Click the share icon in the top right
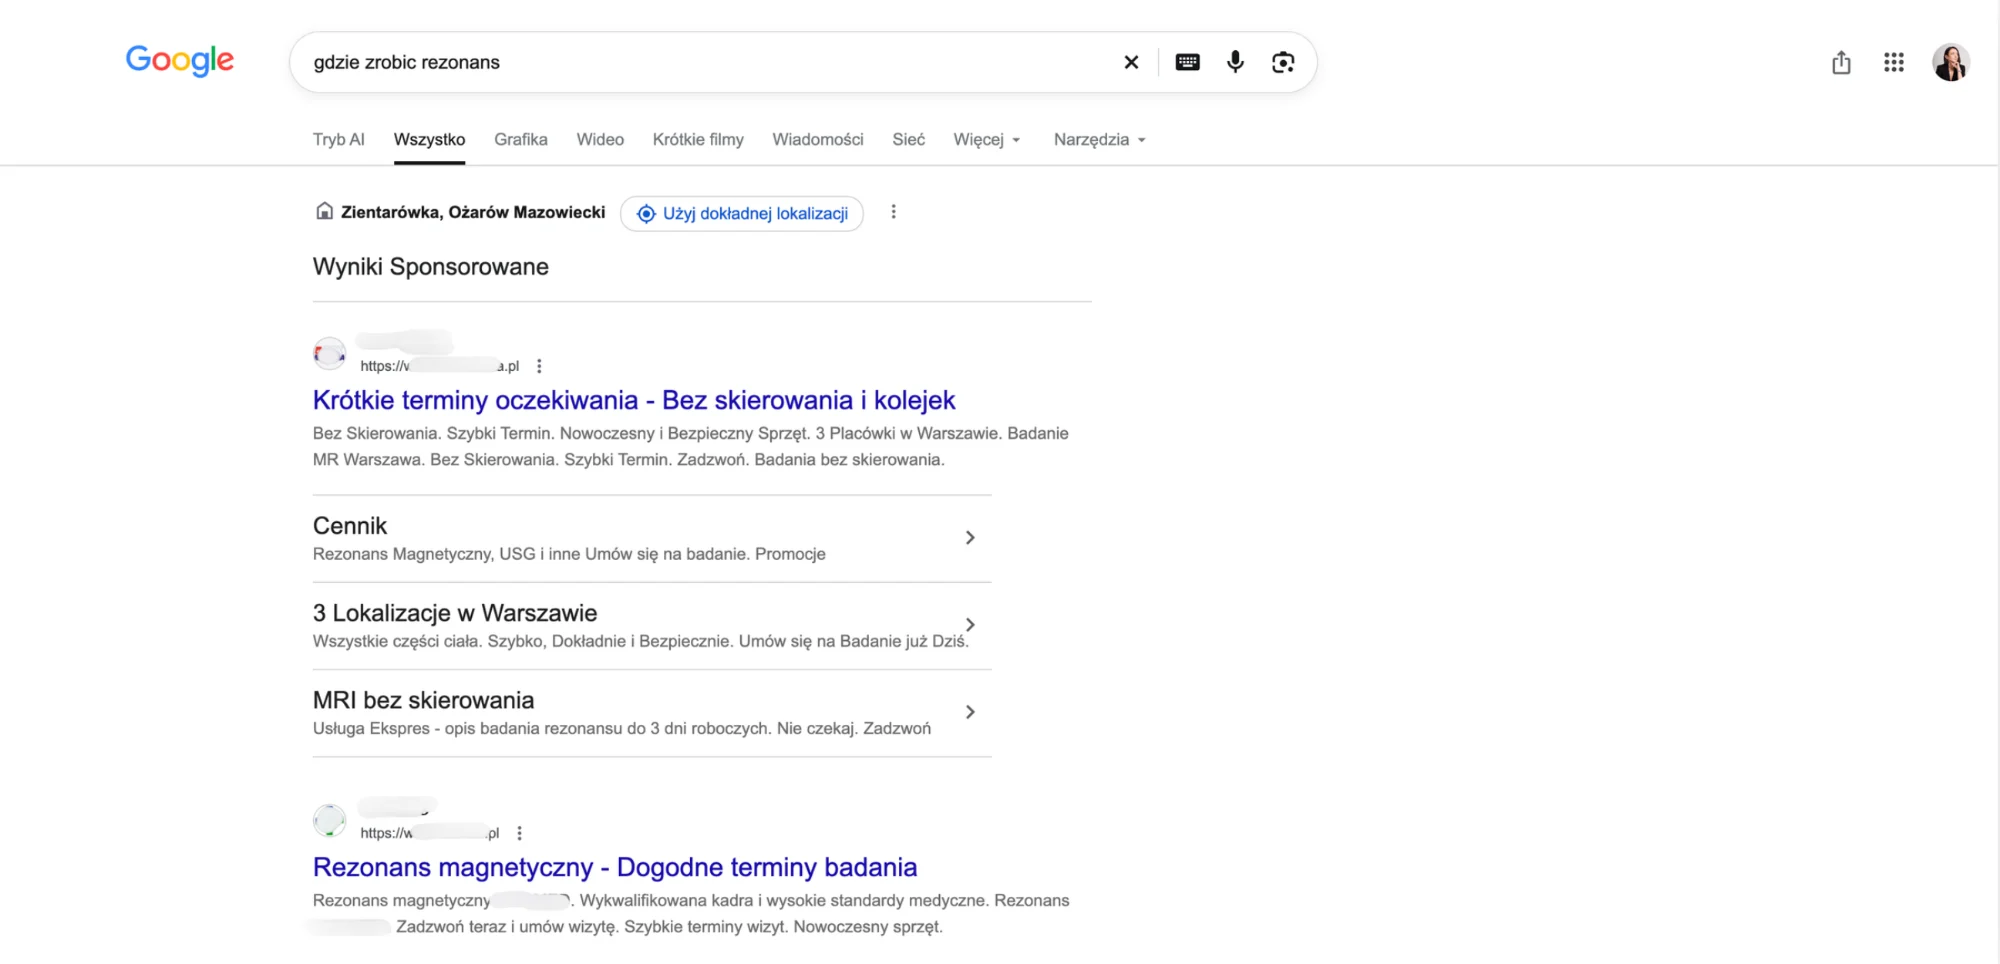Screen dimensions: 2000x964 click(x=1841, y=63)
